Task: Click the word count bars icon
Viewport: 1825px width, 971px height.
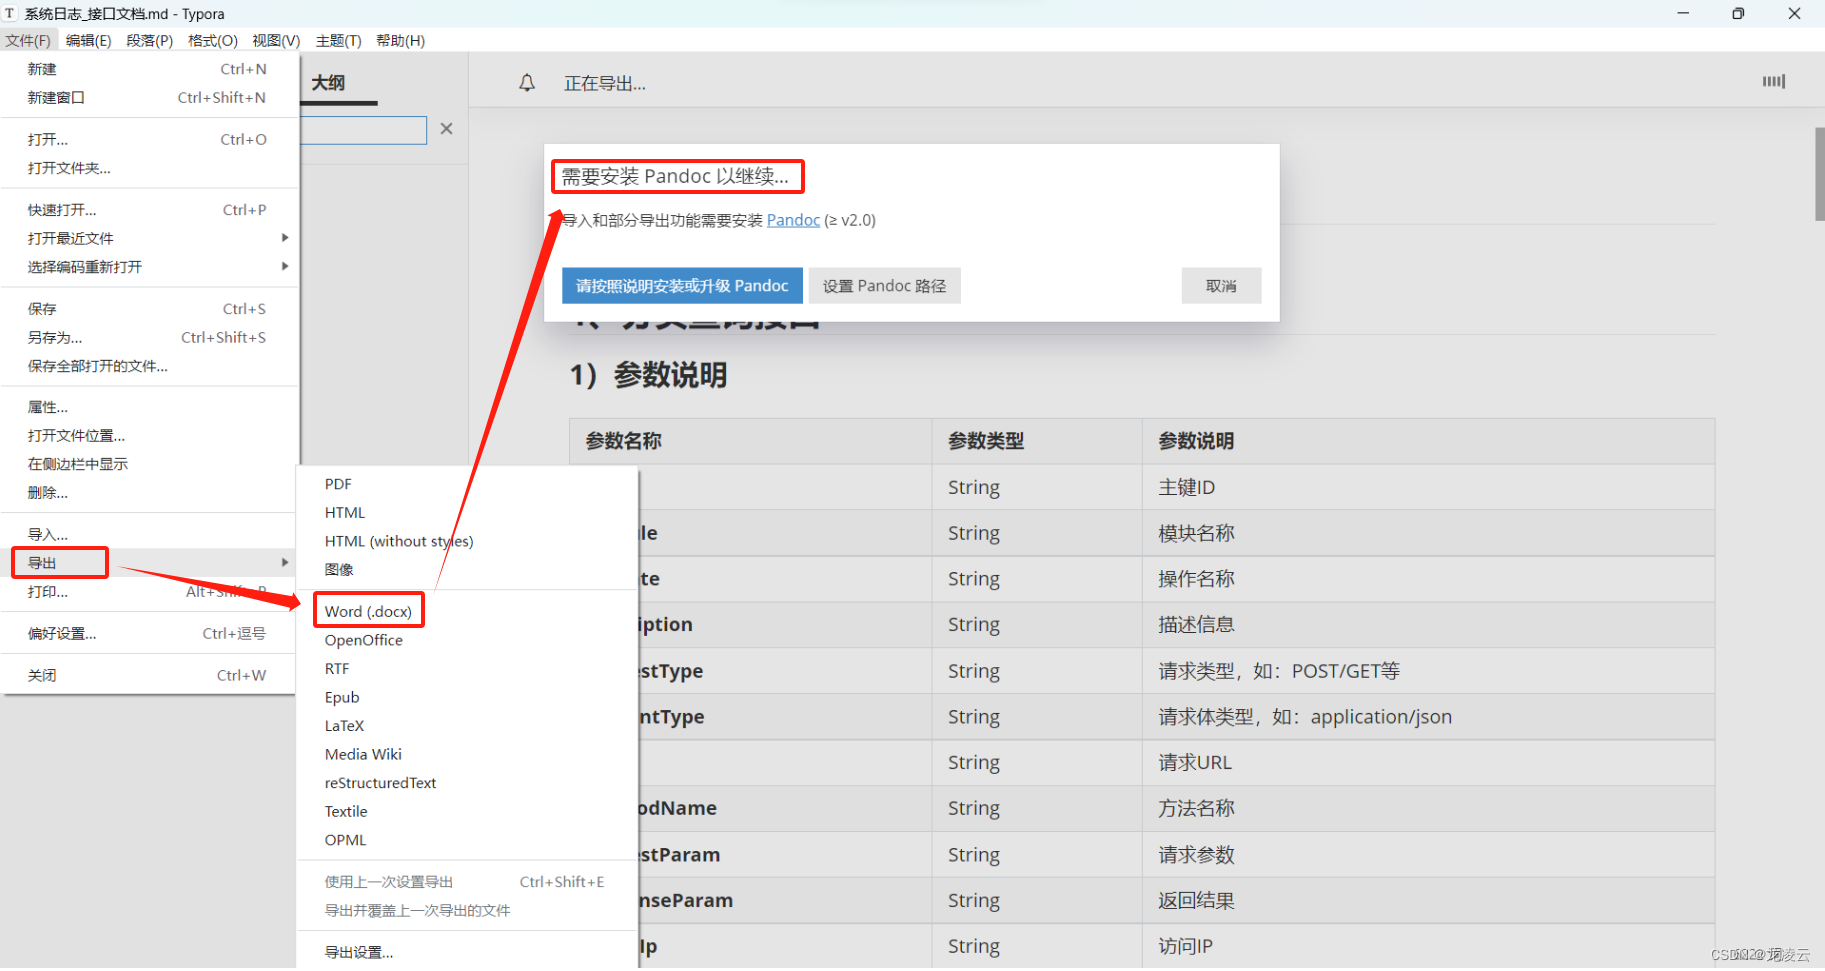Action: coord(1773,81)
